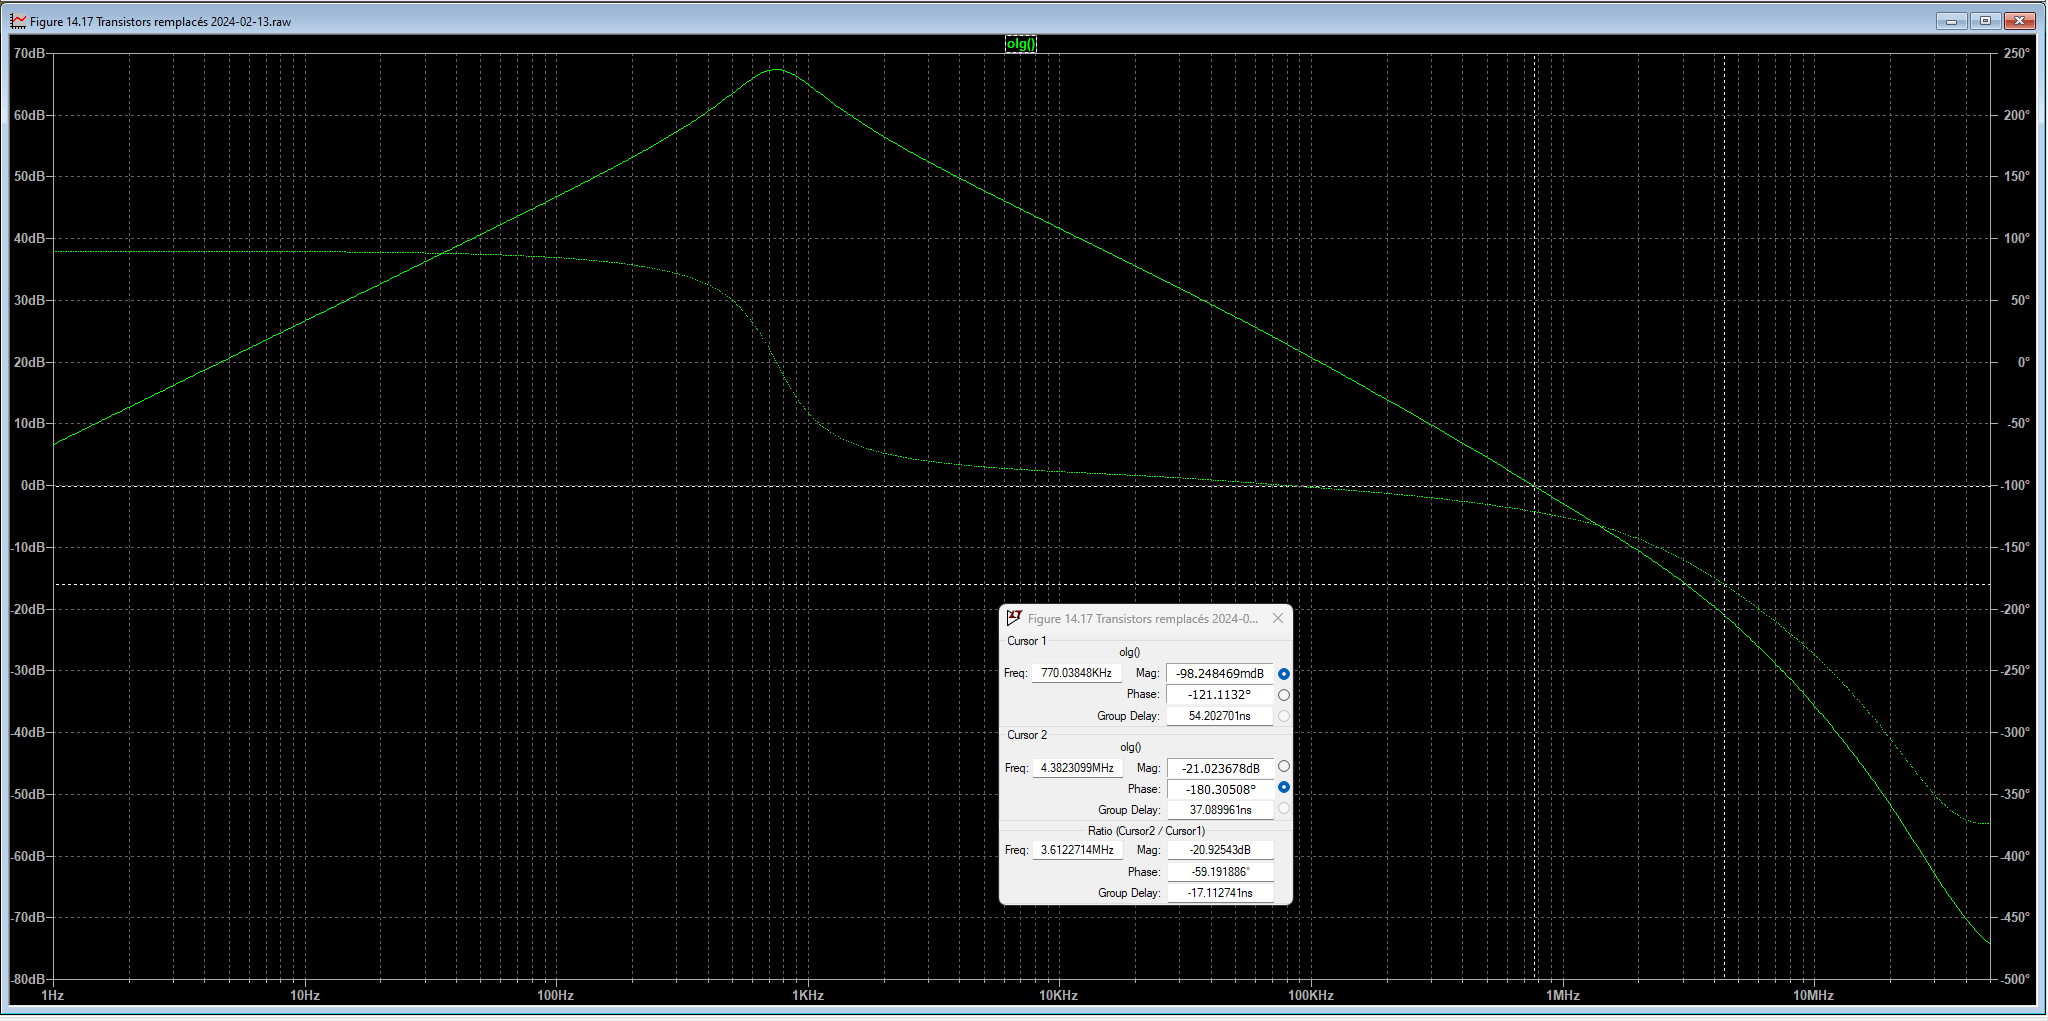The height and width of the screenshot is (1021, 2048).
Task: Click Ratio Phase field -59.191886°
Action: [x=1220, y=872]
